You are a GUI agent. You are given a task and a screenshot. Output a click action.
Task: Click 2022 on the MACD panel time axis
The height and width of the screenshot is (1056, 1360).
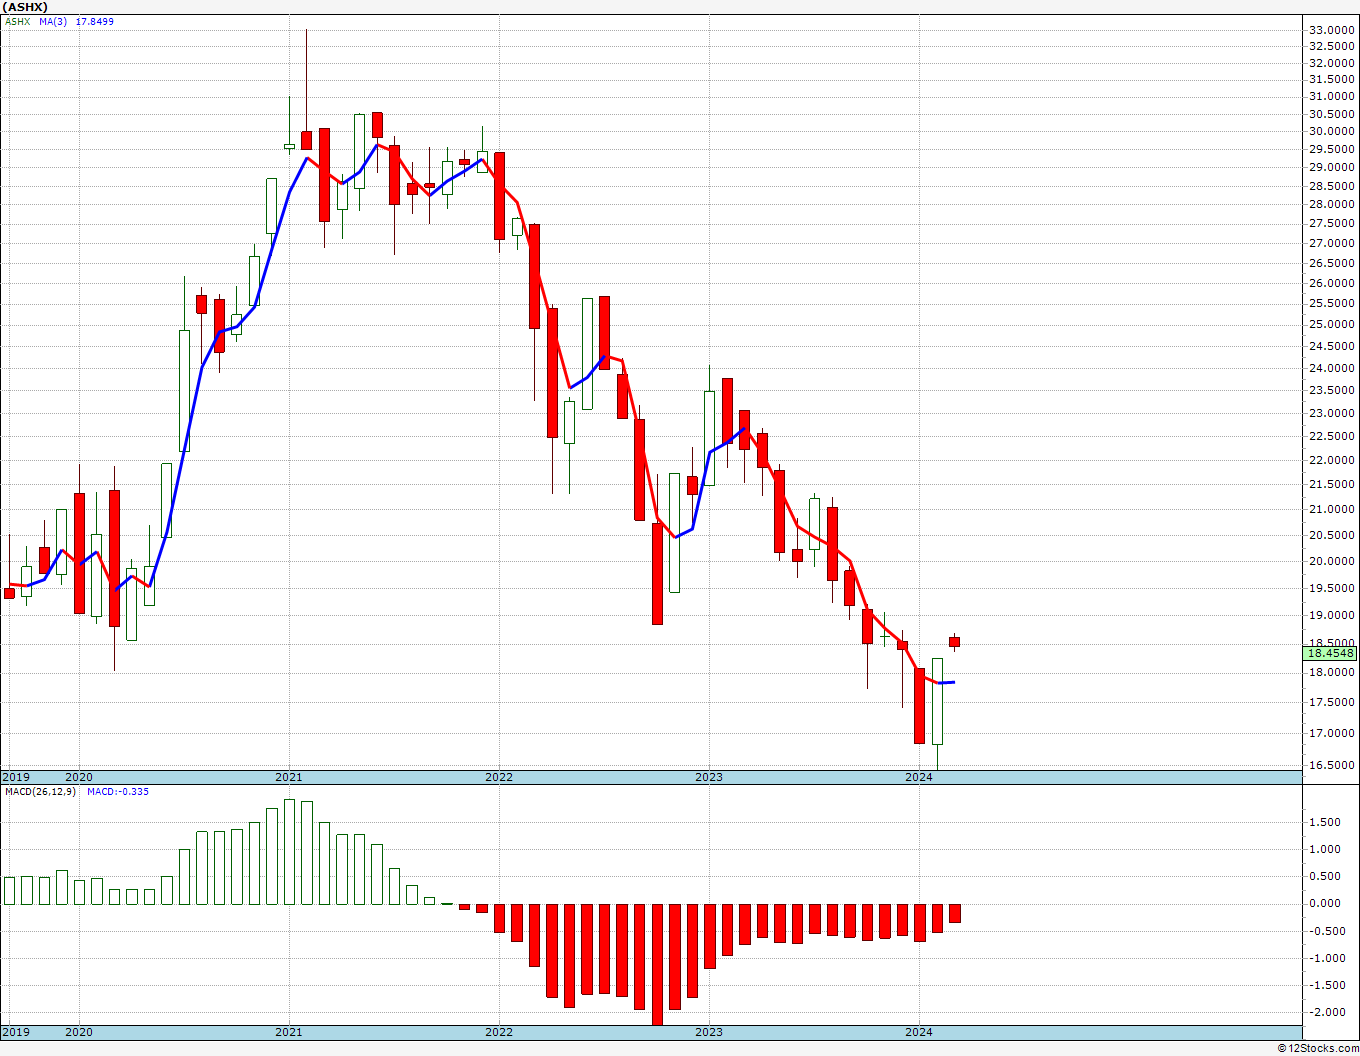point(499,1032)
